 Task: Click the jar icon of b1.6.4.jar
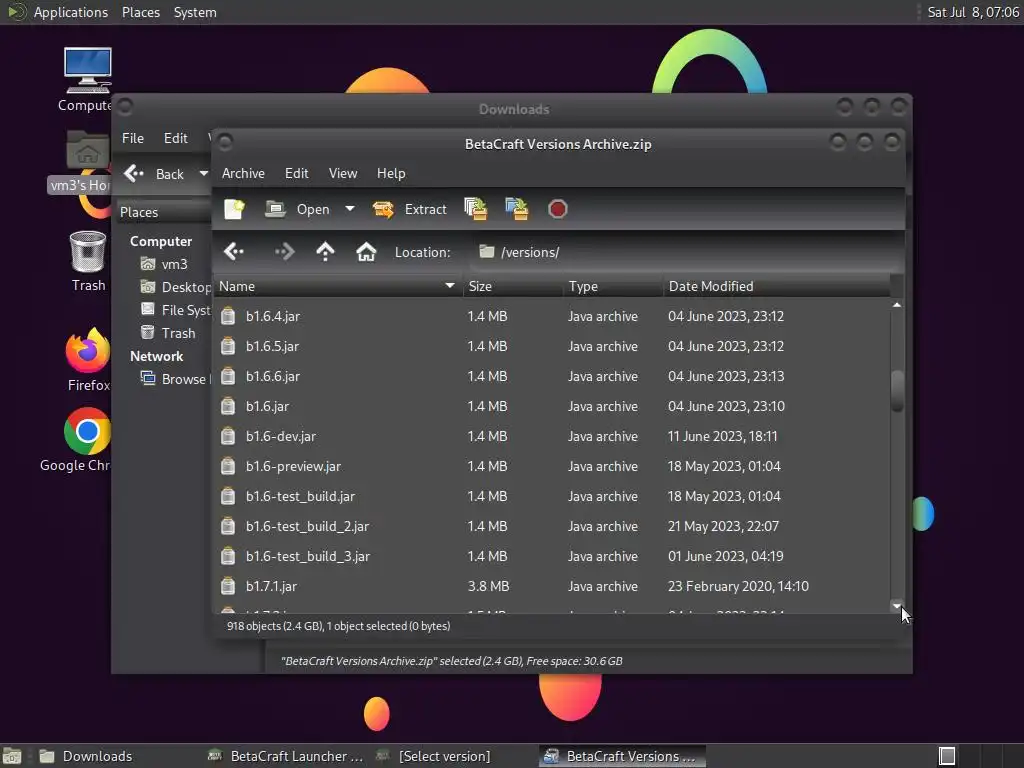[x=228, y=316]
